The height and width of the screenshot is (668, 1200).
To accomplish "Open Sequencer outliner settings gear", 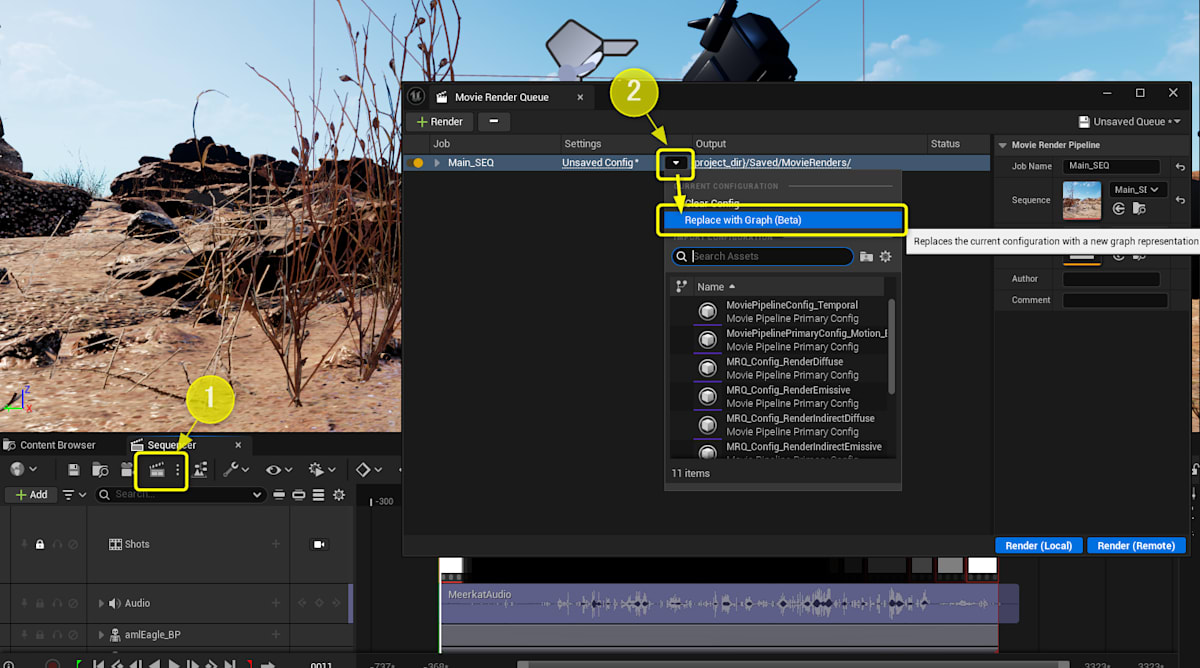I will pyautogui.click(x=339, y=494).
